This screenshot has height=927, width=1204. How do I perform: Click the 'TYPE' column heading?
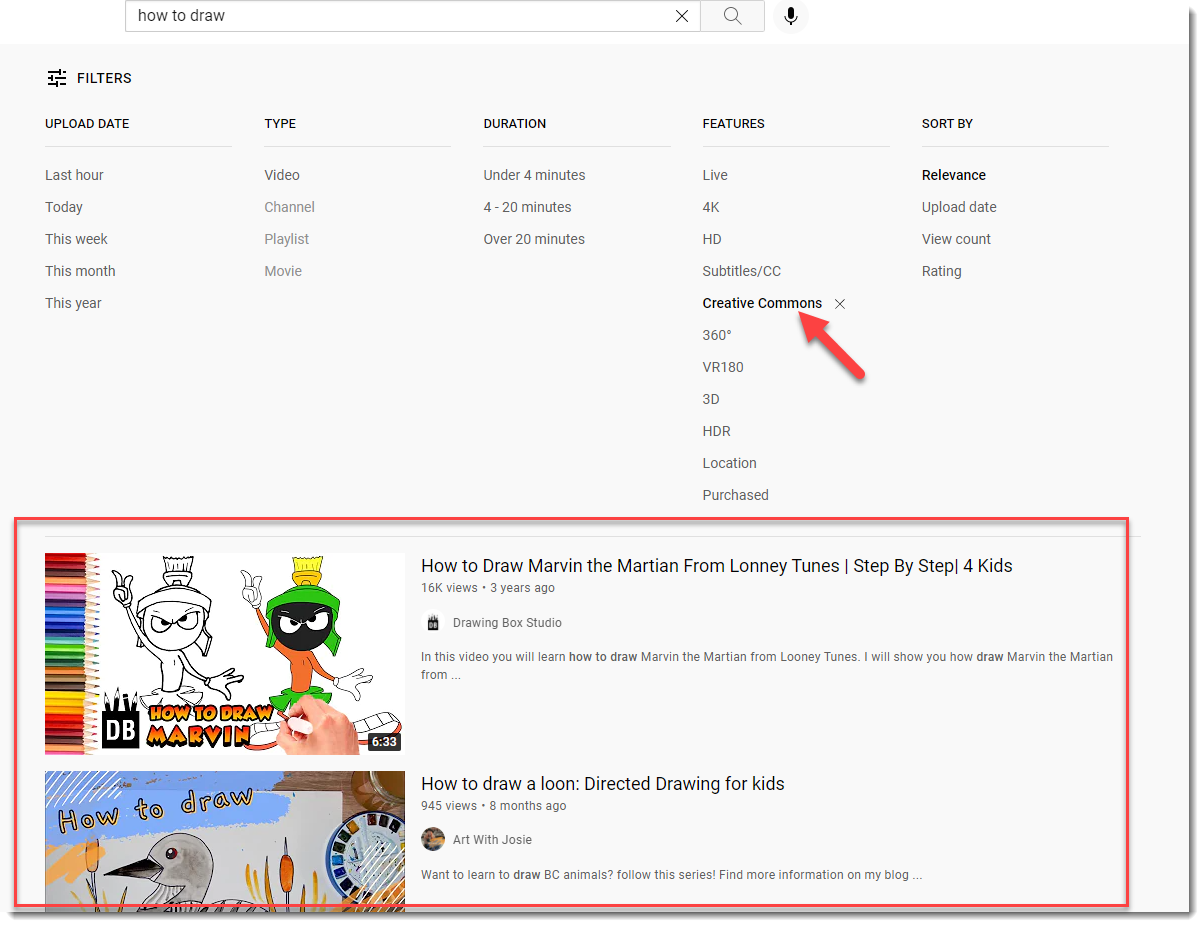[x=280, y=124]
